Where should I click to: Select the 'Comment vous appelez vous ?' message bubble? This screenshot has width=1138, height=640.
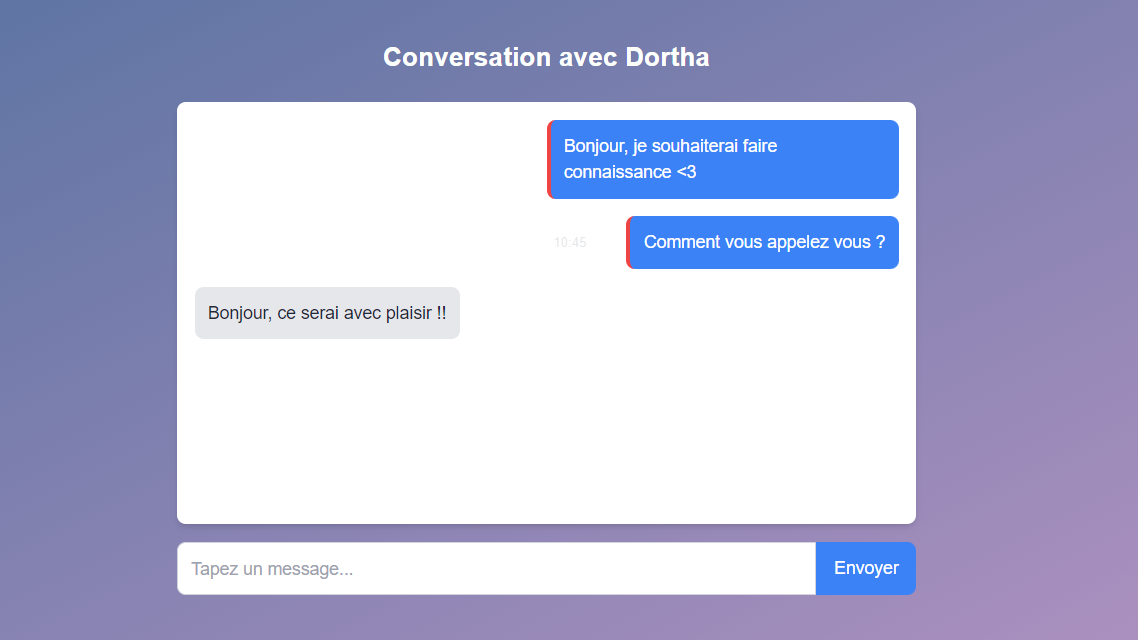[x=762, y=242]
